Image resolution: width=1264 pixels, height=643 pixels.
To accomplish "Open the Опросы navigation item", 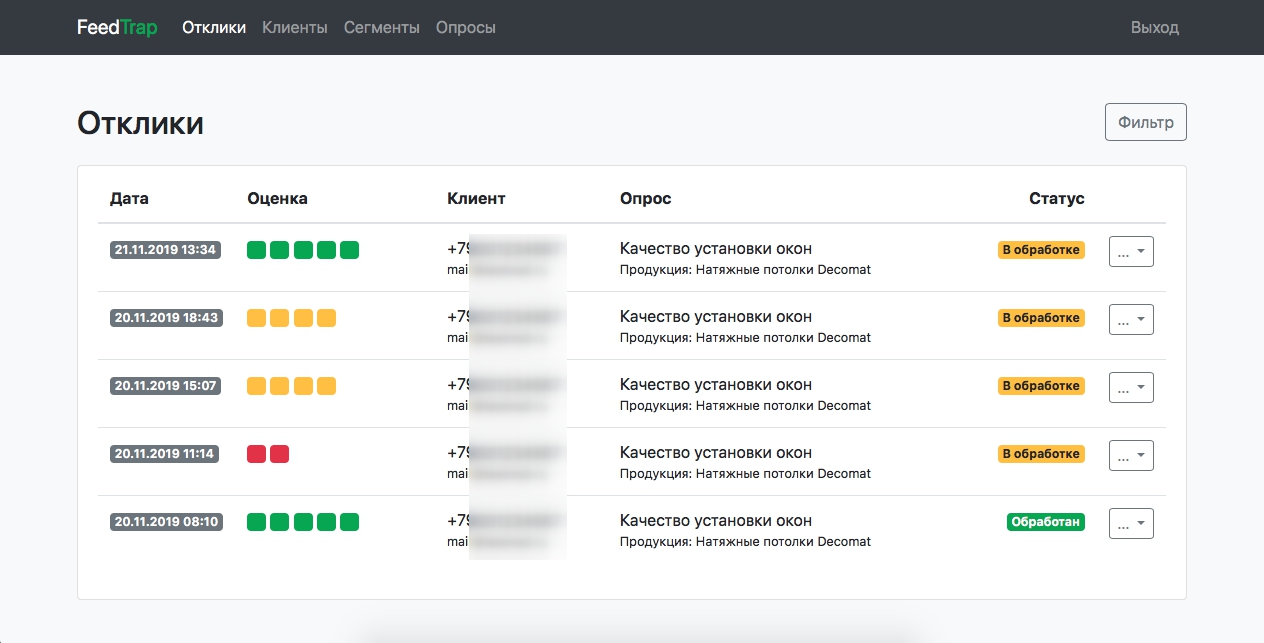I will (x=465, y=27).
